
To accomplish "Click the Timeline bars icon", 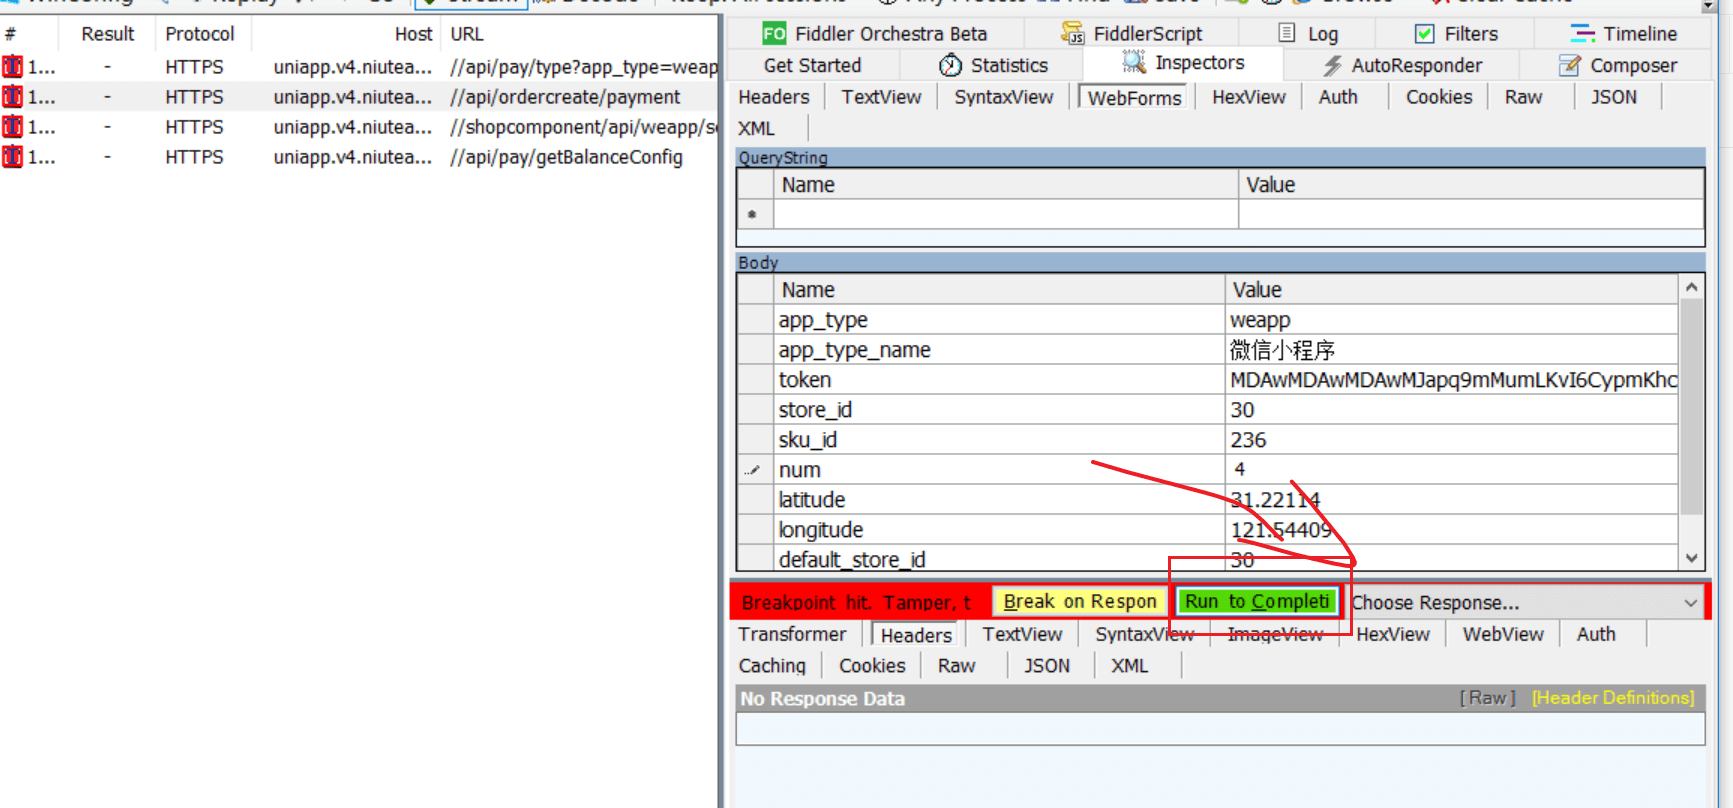I will [x=1582, y=34].
